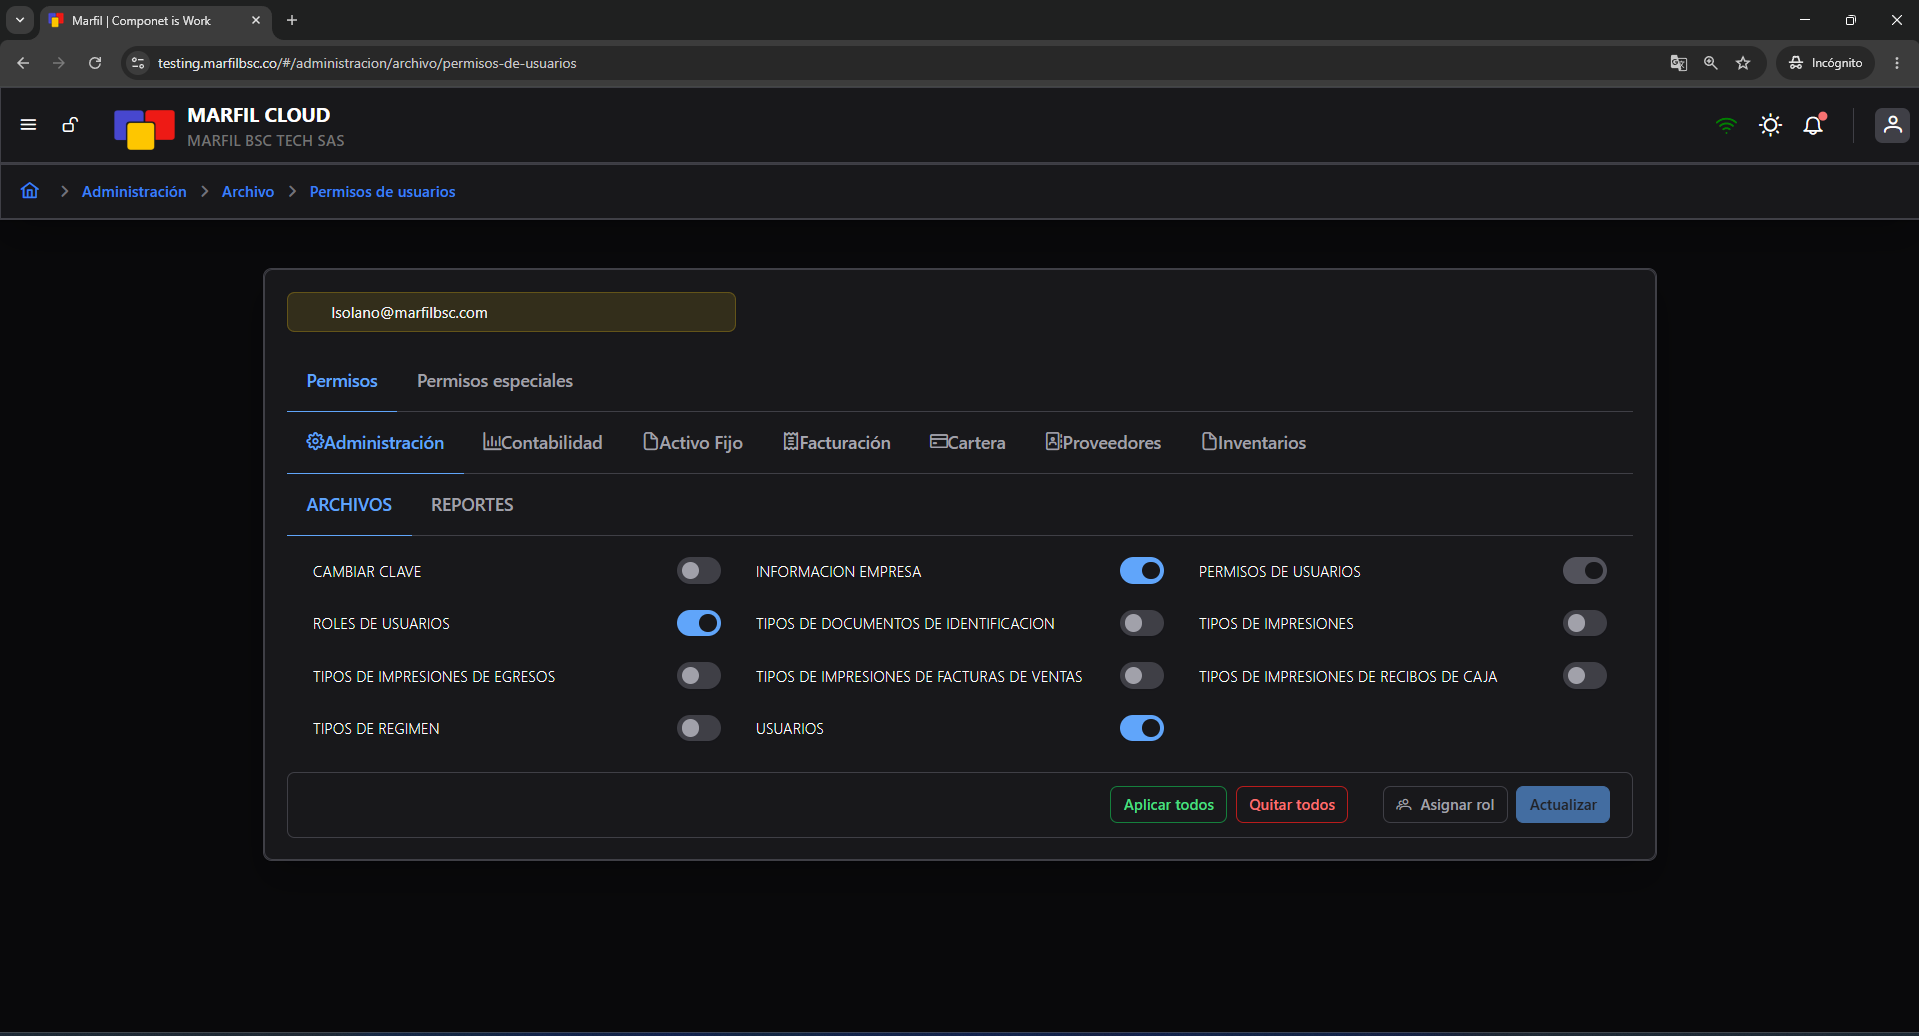Open a new browser tab
This screenshot has width=1919, height=1036.
[292, 20]
